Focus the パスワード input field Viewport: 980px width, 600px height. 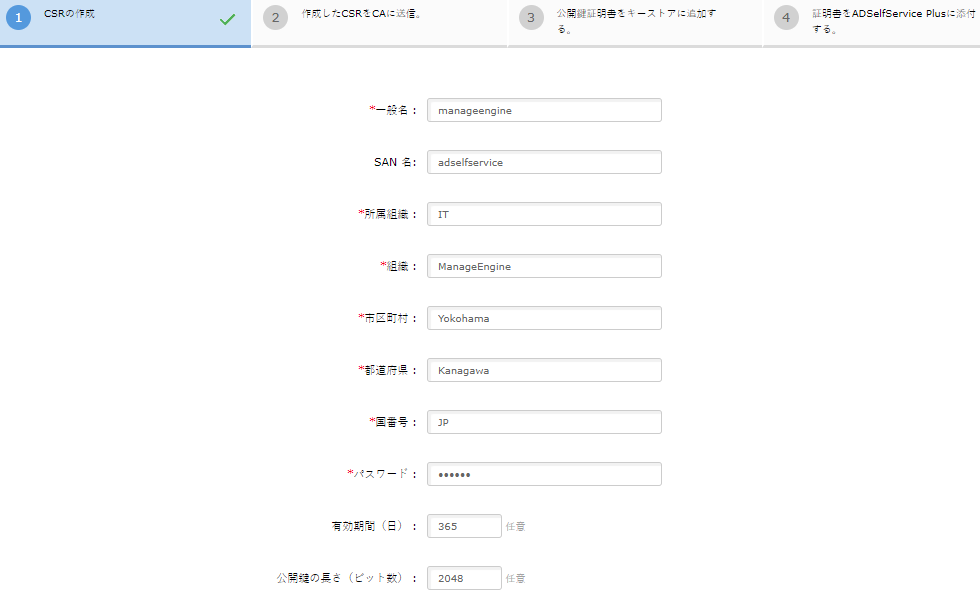coord(544,474)
